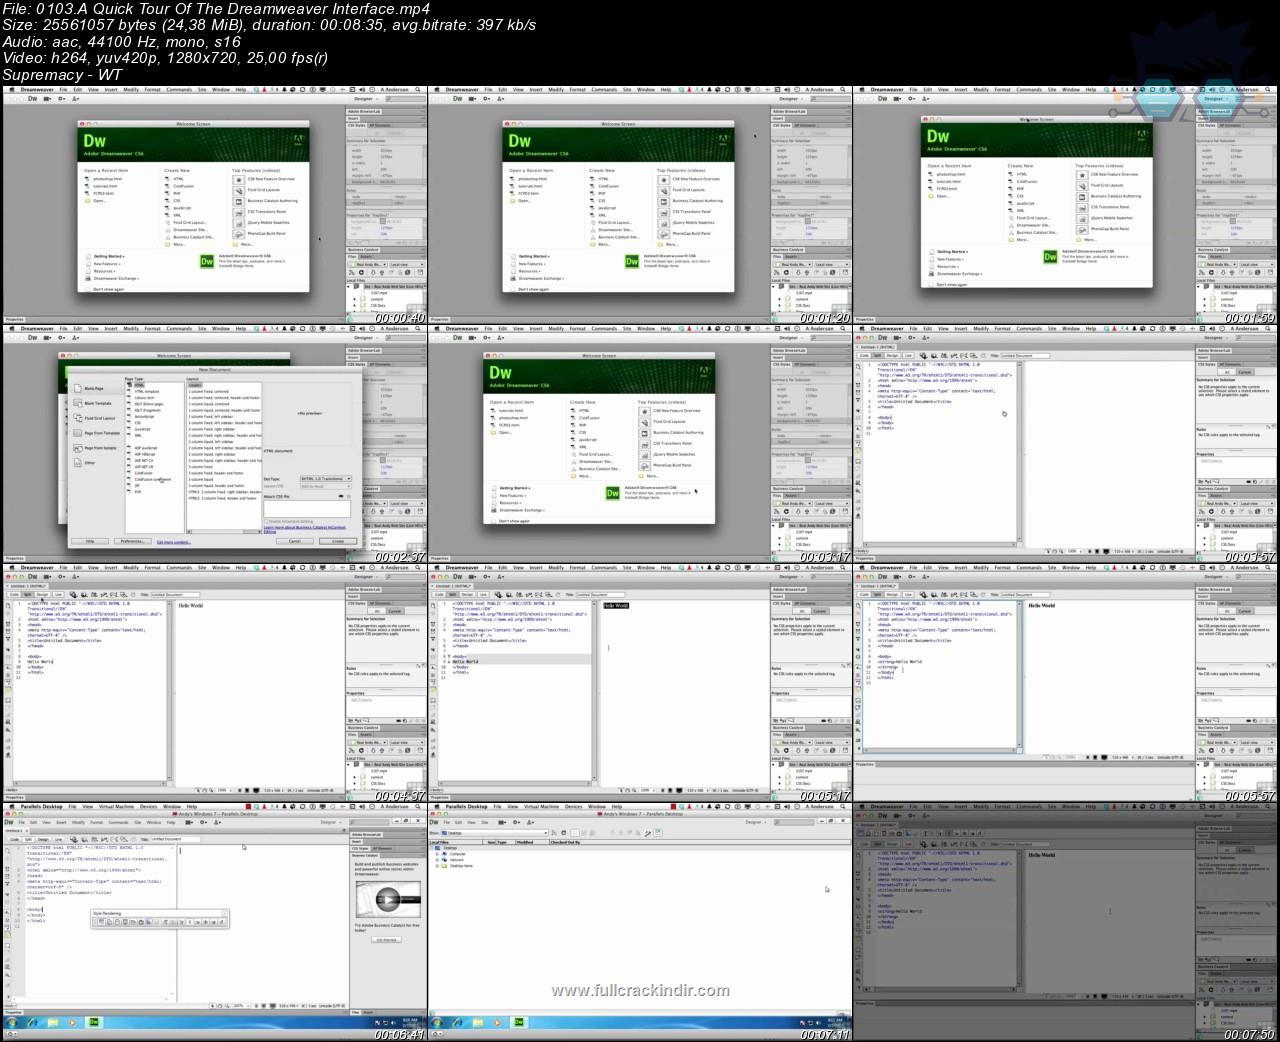Check Don't show again in 00:00:40 frame
The width and height of the screenshot is (1280, 1042).
88,289
